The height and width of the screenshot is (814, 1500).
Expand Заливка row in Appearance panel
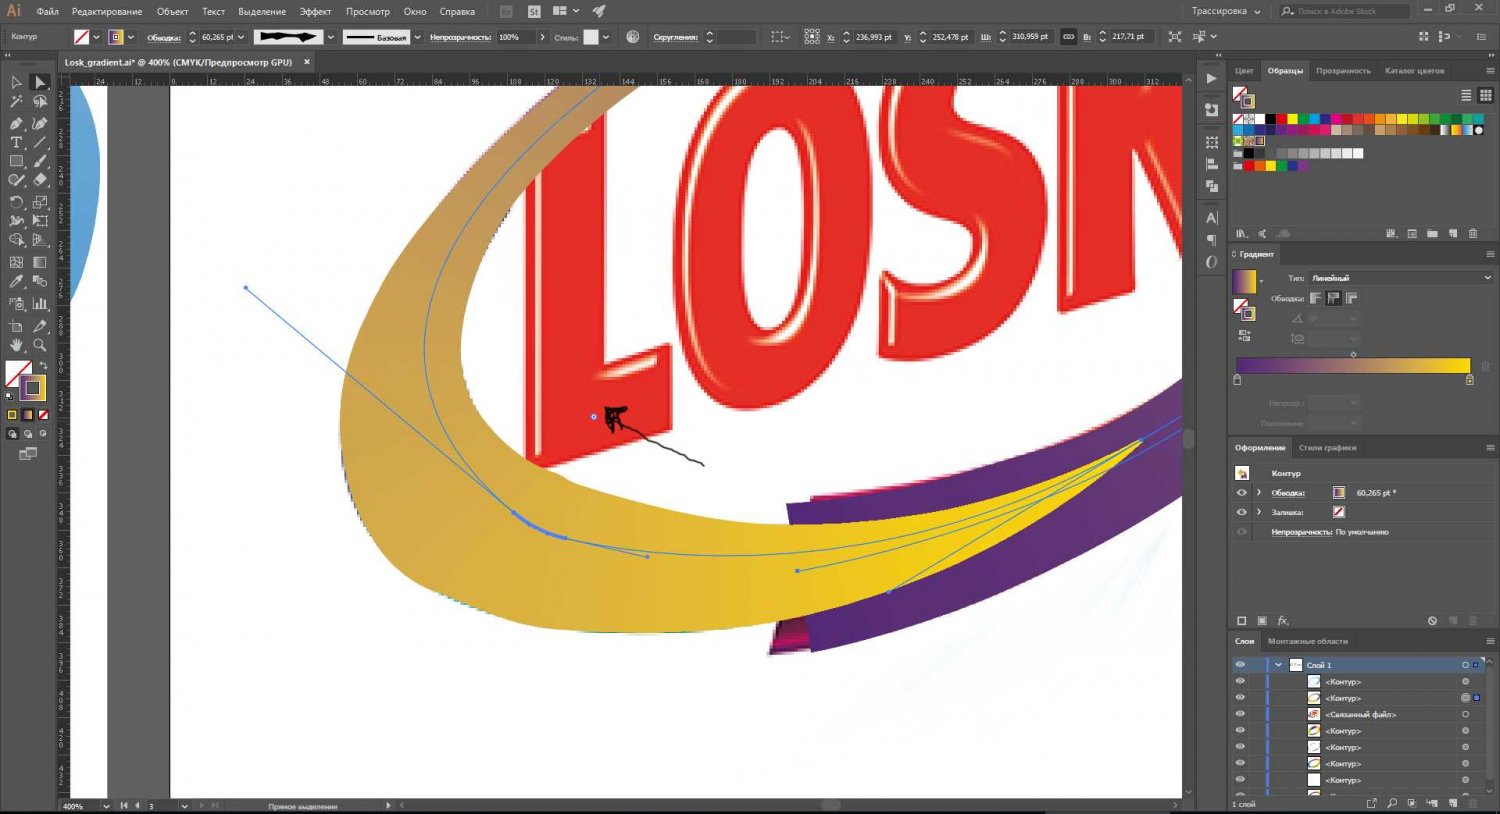pyautogui.click(x=1259, y=512)
